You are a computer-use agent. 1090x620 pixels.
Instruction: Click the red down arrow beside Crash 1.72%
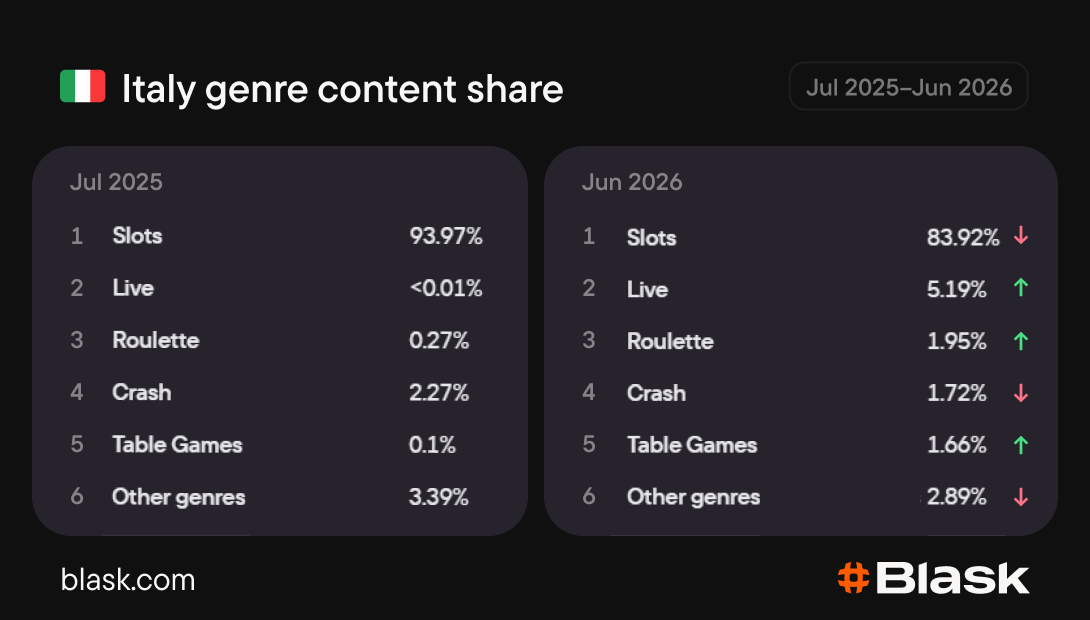tap(1020, 393)
